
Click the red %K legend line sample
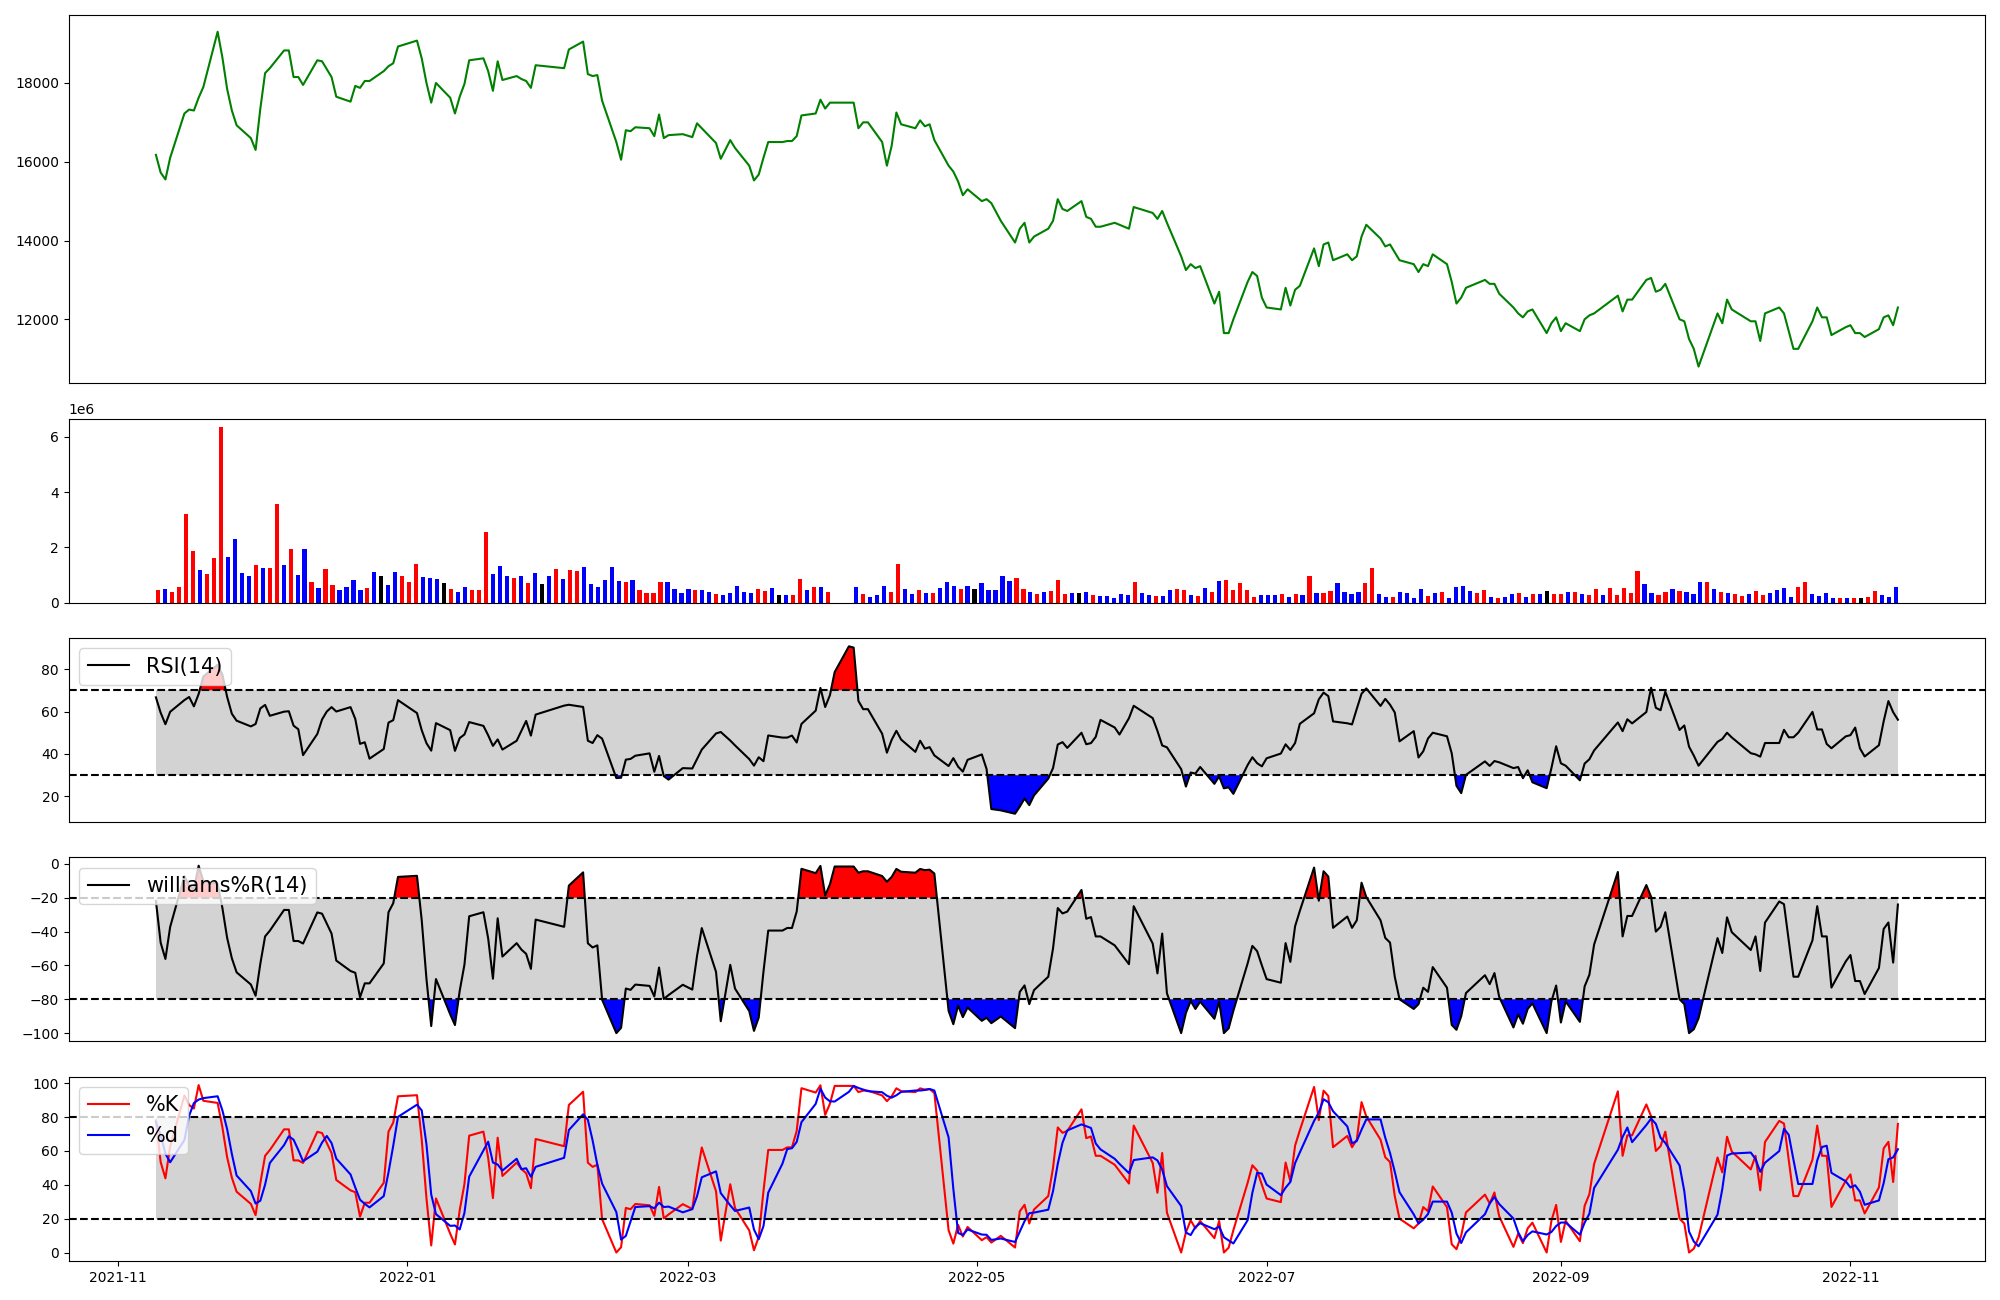coord(109,1104)
